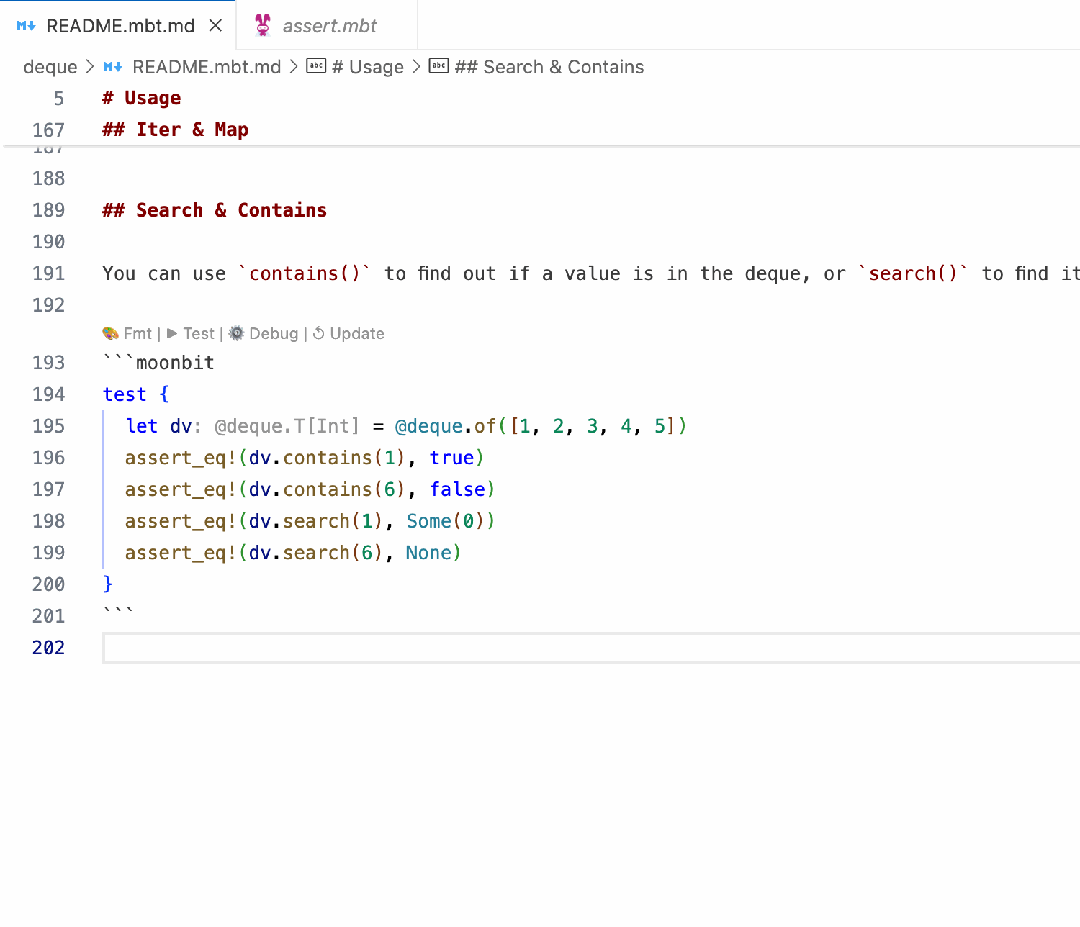Click the `contains()` inline code text
The height and width of the screenshot is (927, 1080).
(x=304, y=274)
